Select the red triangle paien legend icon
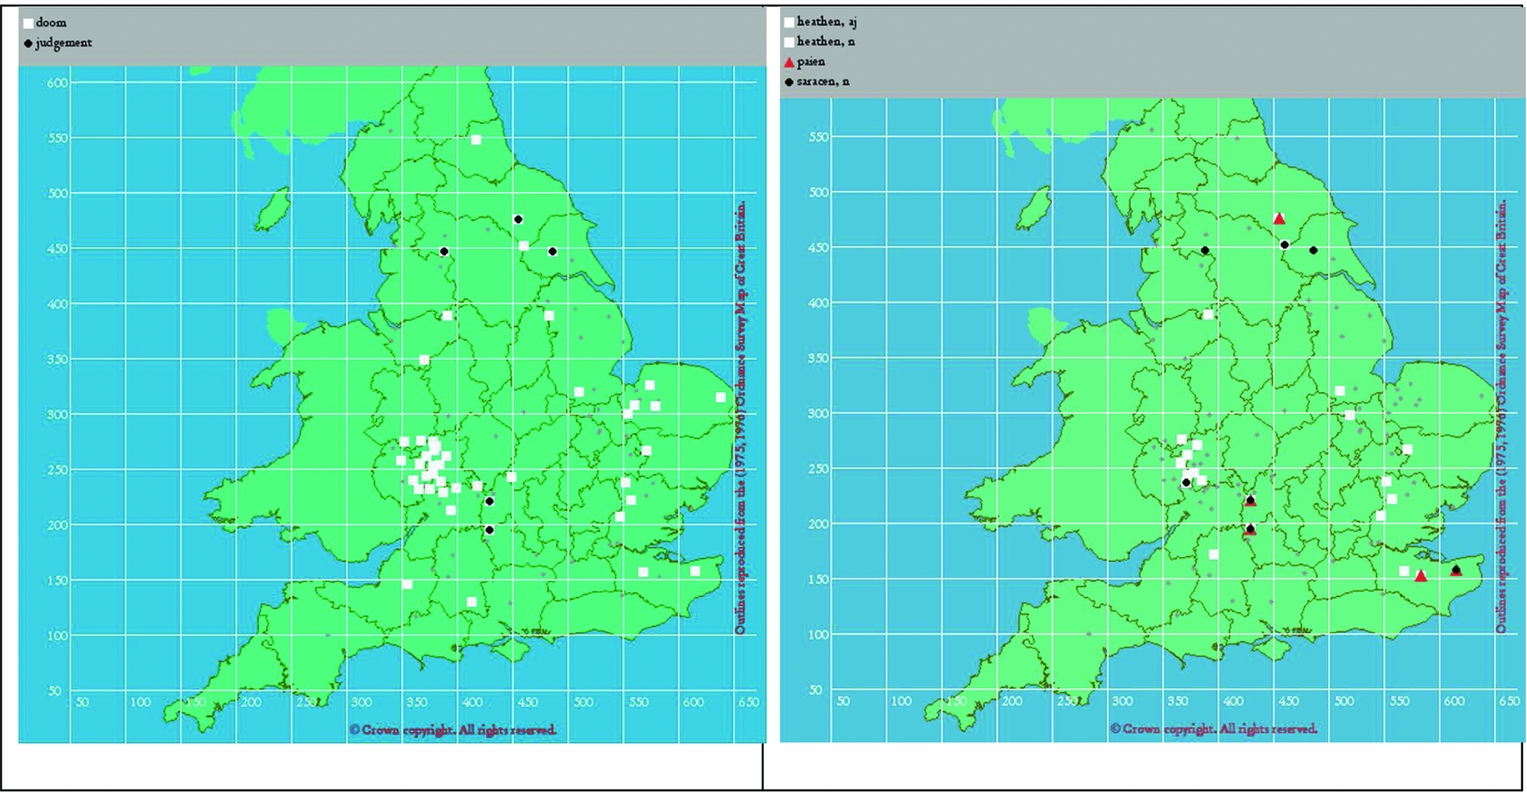 [x=789, y=62]
